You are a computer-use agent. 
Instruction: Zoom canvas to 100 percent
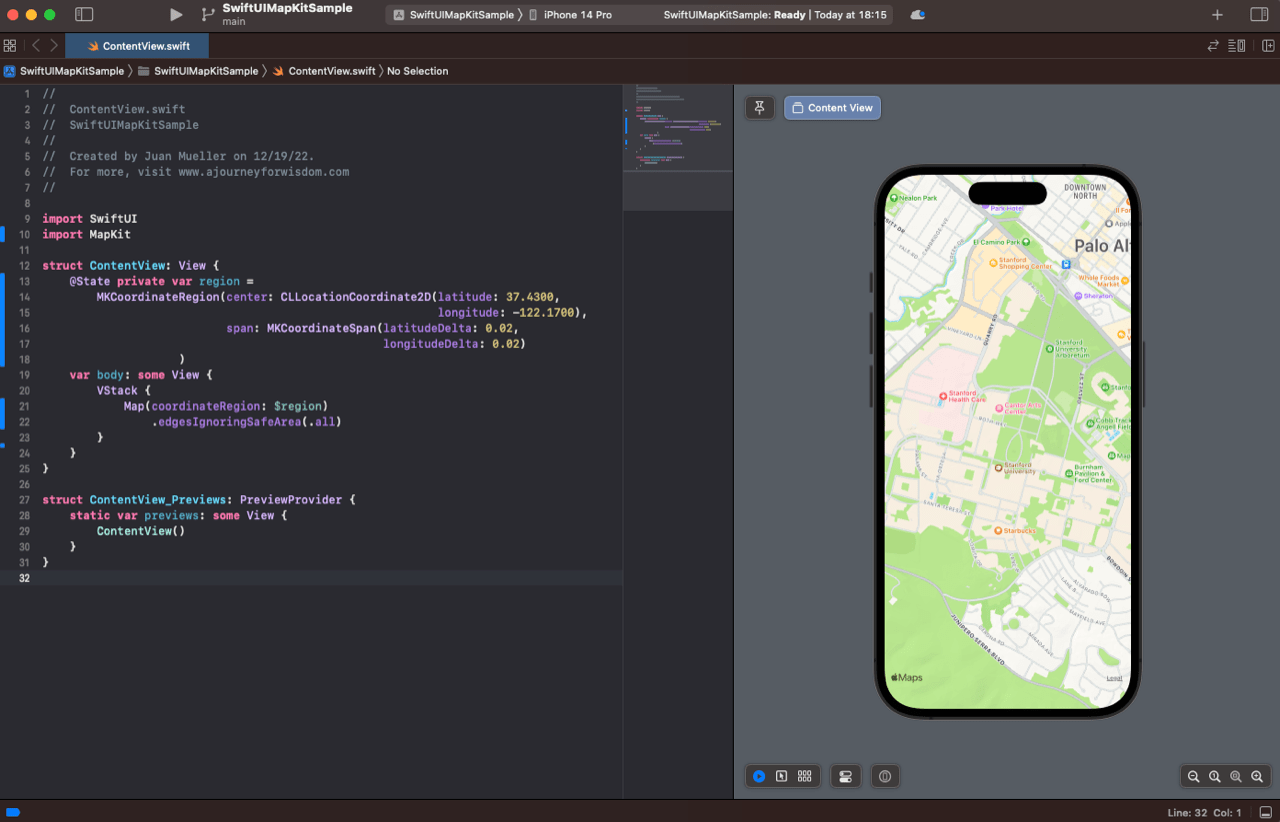pos(1214,776)
